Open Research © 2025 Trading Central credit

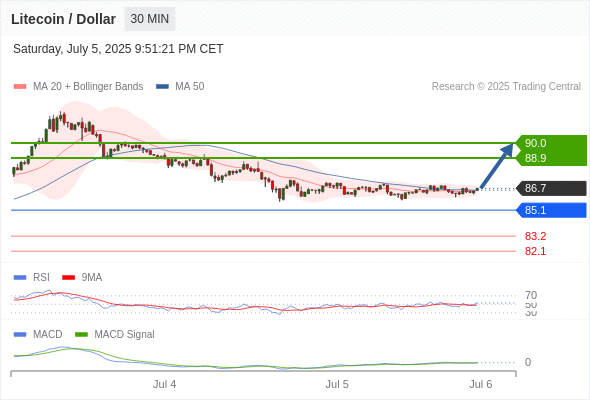pos(506,87)
